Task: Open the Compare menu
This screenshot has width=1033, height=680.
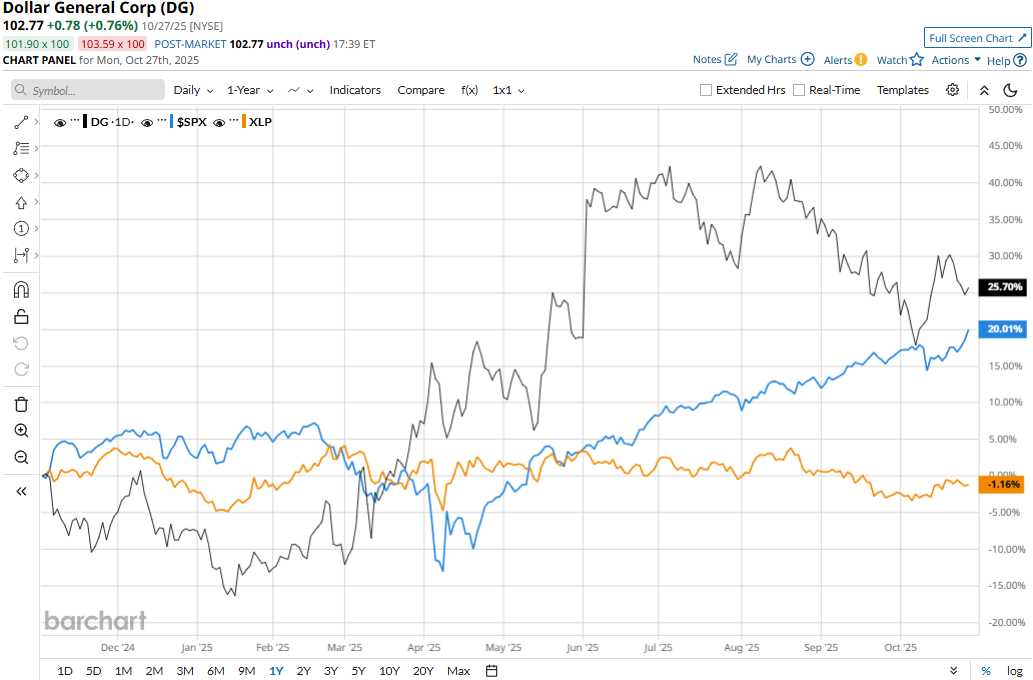Action: [x=421, y=90]
